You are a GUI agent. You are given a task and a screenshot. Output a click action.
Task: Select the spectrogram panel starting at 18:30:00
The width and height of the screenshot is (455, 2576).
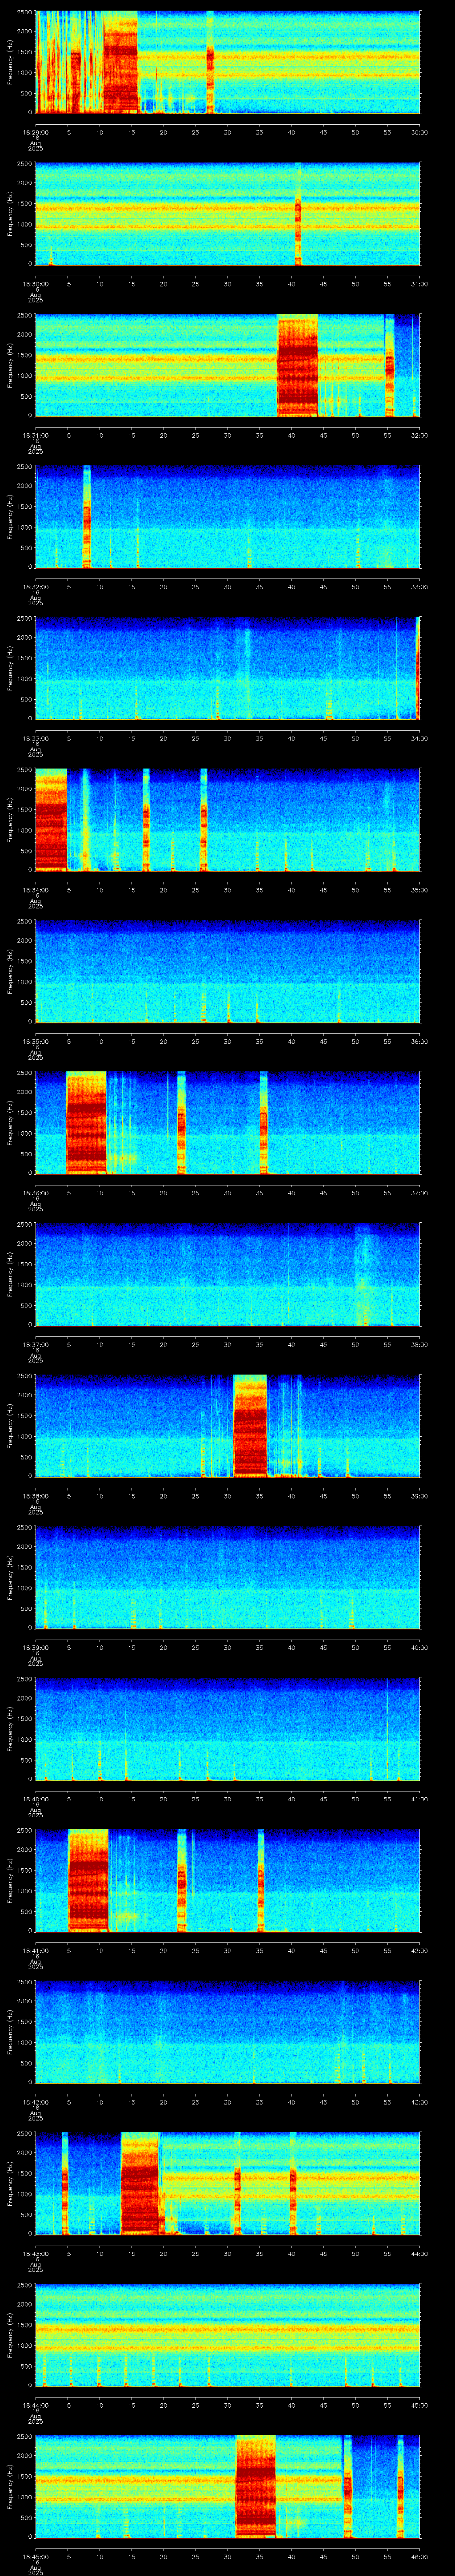pyautogui.click(x=228, y=213)
